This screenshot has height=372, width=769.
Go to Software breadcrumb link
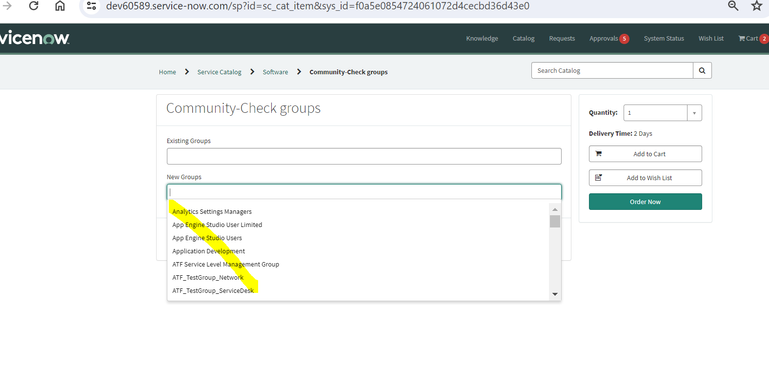pyautogui.click(x=275, y=72)
